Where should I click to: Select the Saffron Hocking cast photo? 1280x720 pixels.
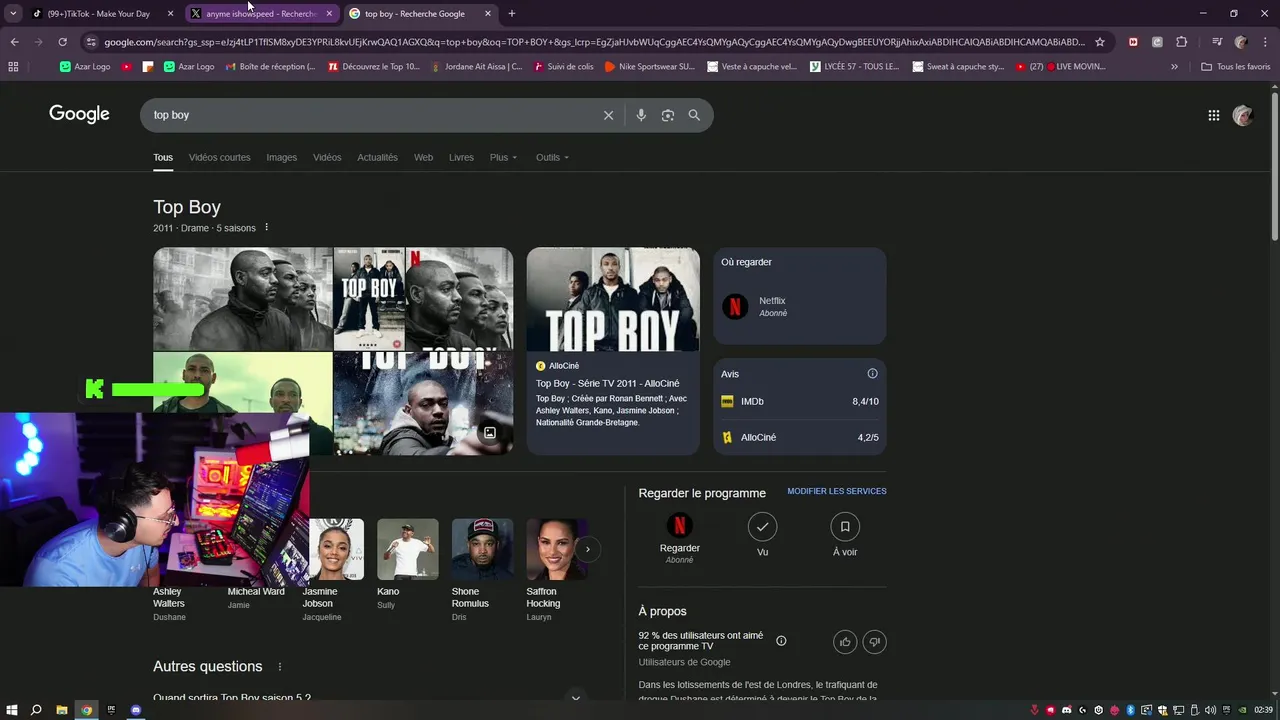pyautogui.click(x=556, y=549)
